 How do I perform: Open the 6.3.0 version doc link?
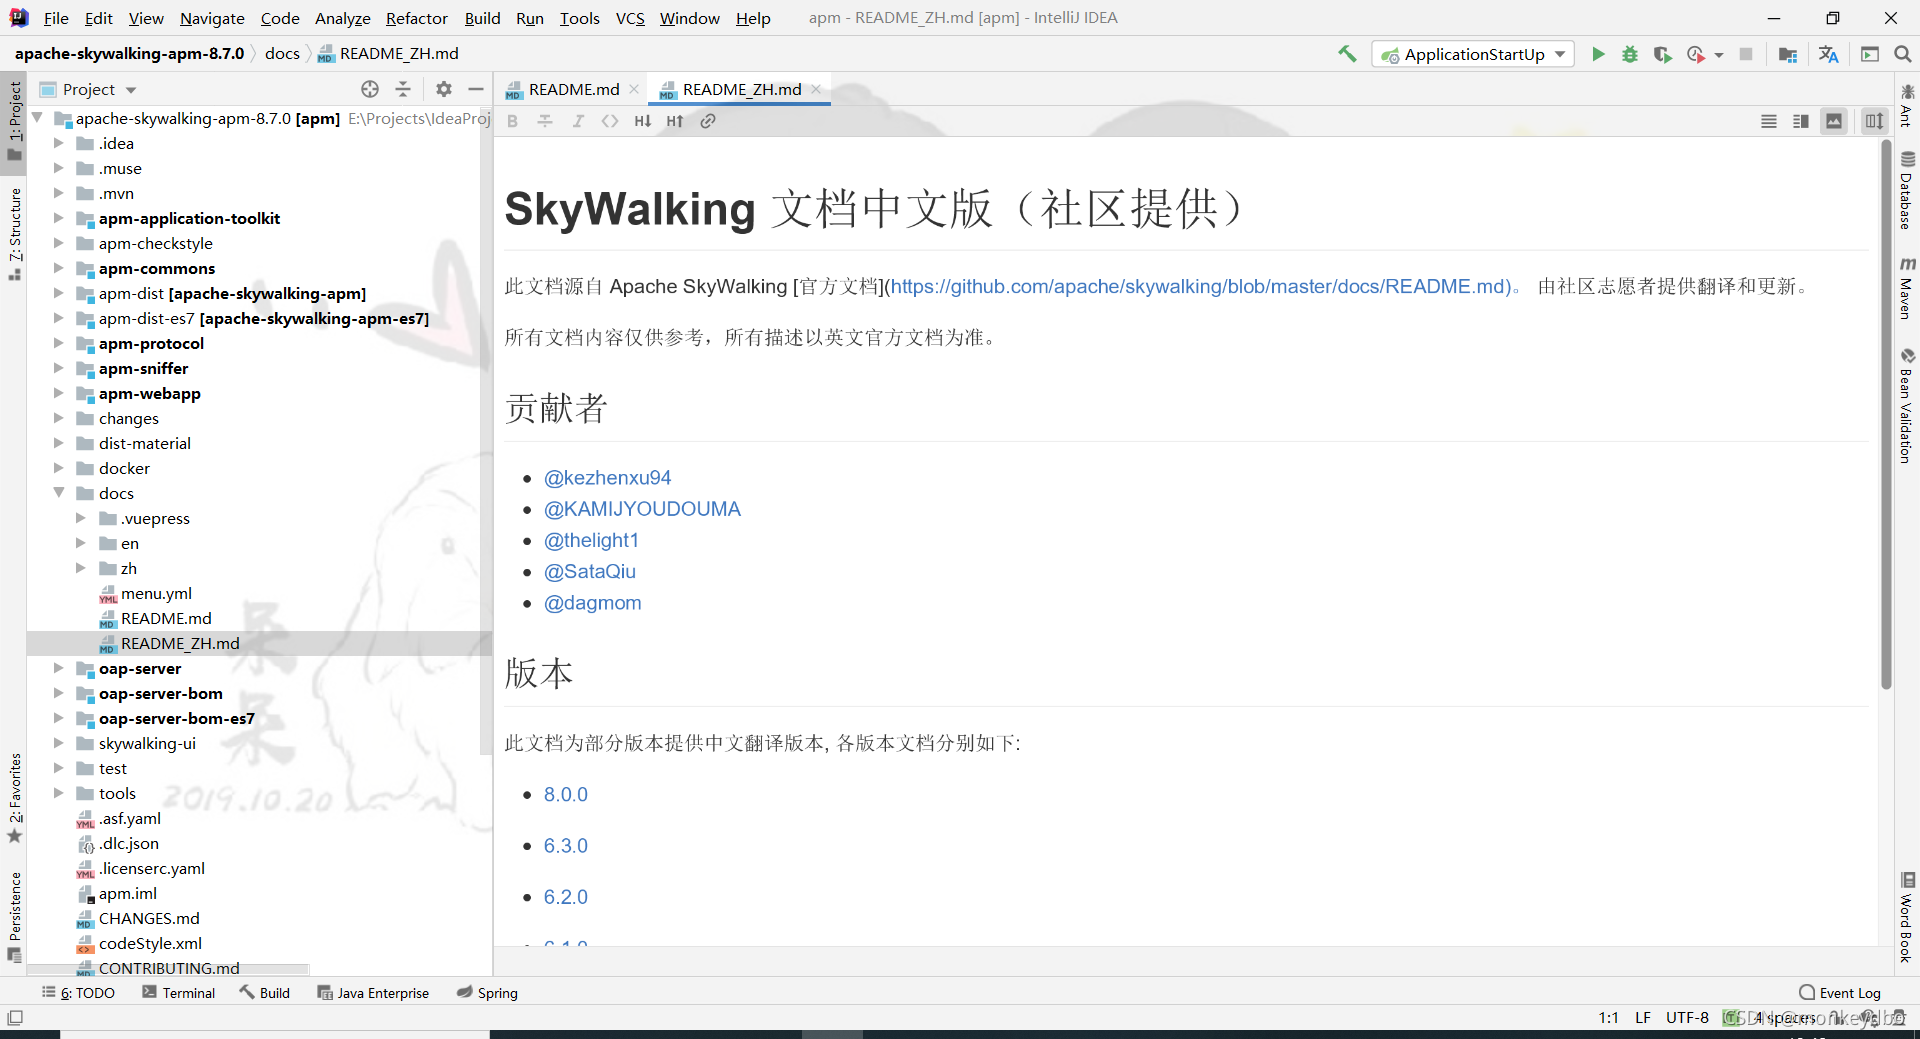click(566, 846)
